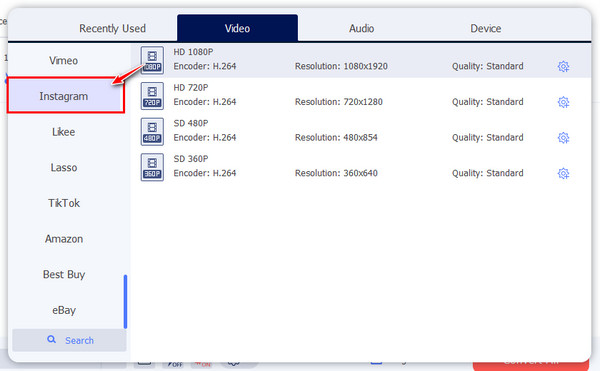Image resolution: width=600 pixels, height=371 pixels.
Task: Click Resolution: 480x854 text
Action: tap(336, 137)
